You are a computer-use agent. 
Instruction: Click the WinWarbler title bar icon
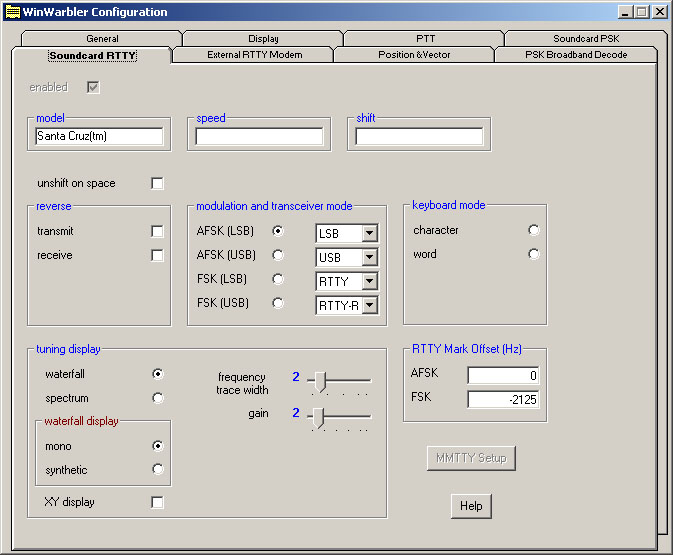(x=13, y=12)
